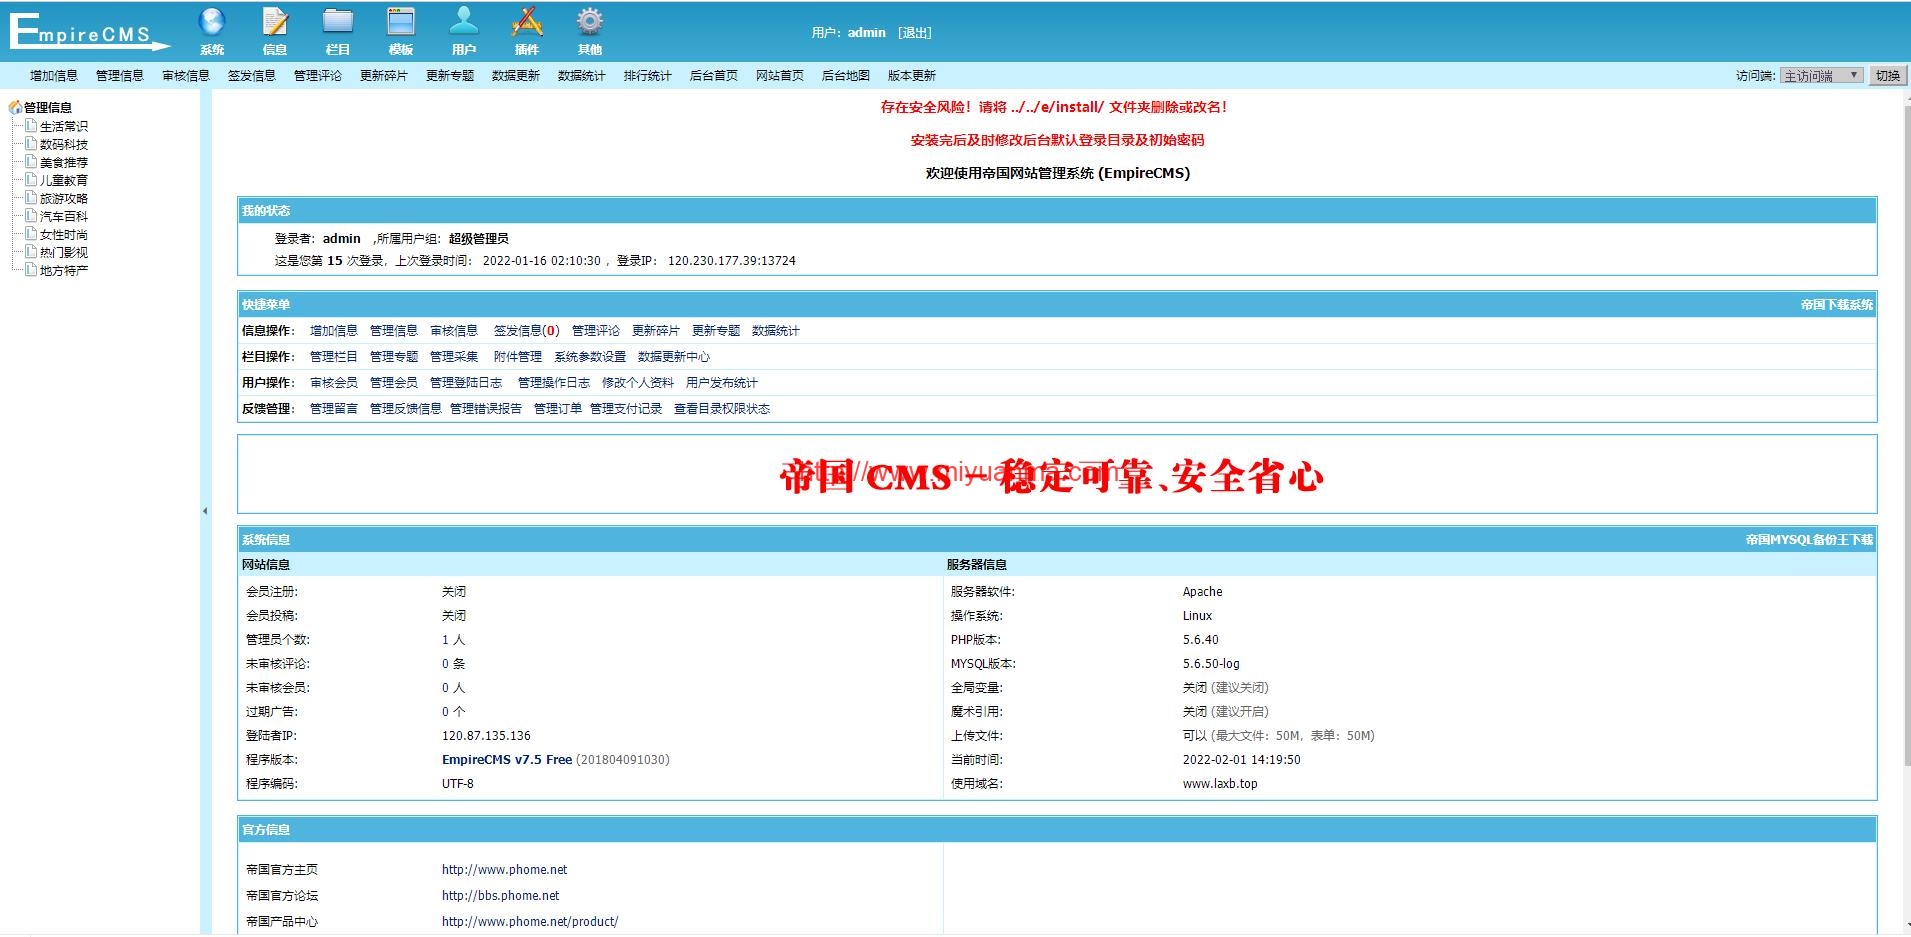Screen dimensions: 1911x937
Task: Click the page icon beside 旅游攻略
Action: [31, 198]
